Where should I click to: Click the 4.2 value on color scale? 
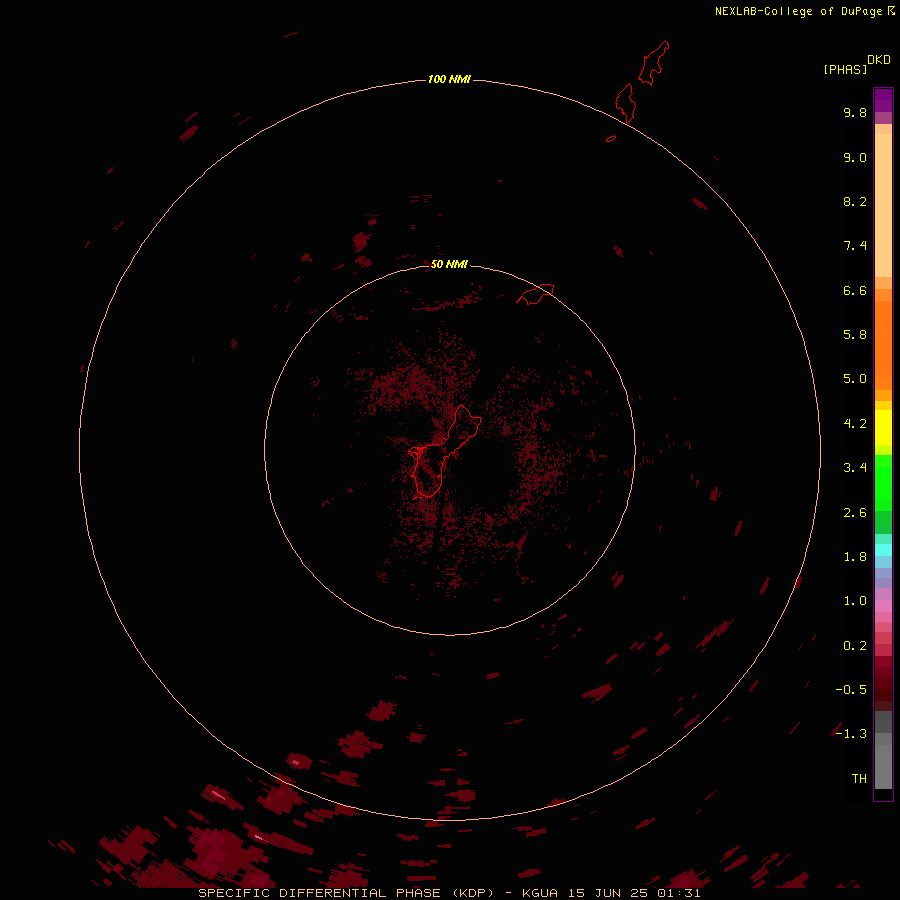point(855,424)
